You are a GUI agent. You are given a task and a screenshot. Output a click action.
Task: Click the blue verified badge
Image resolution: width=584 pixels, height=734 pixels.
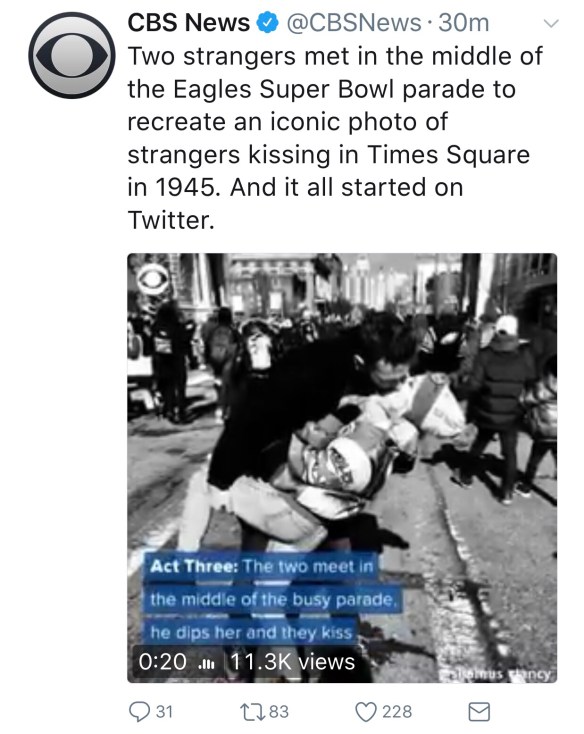pos(267,23)
